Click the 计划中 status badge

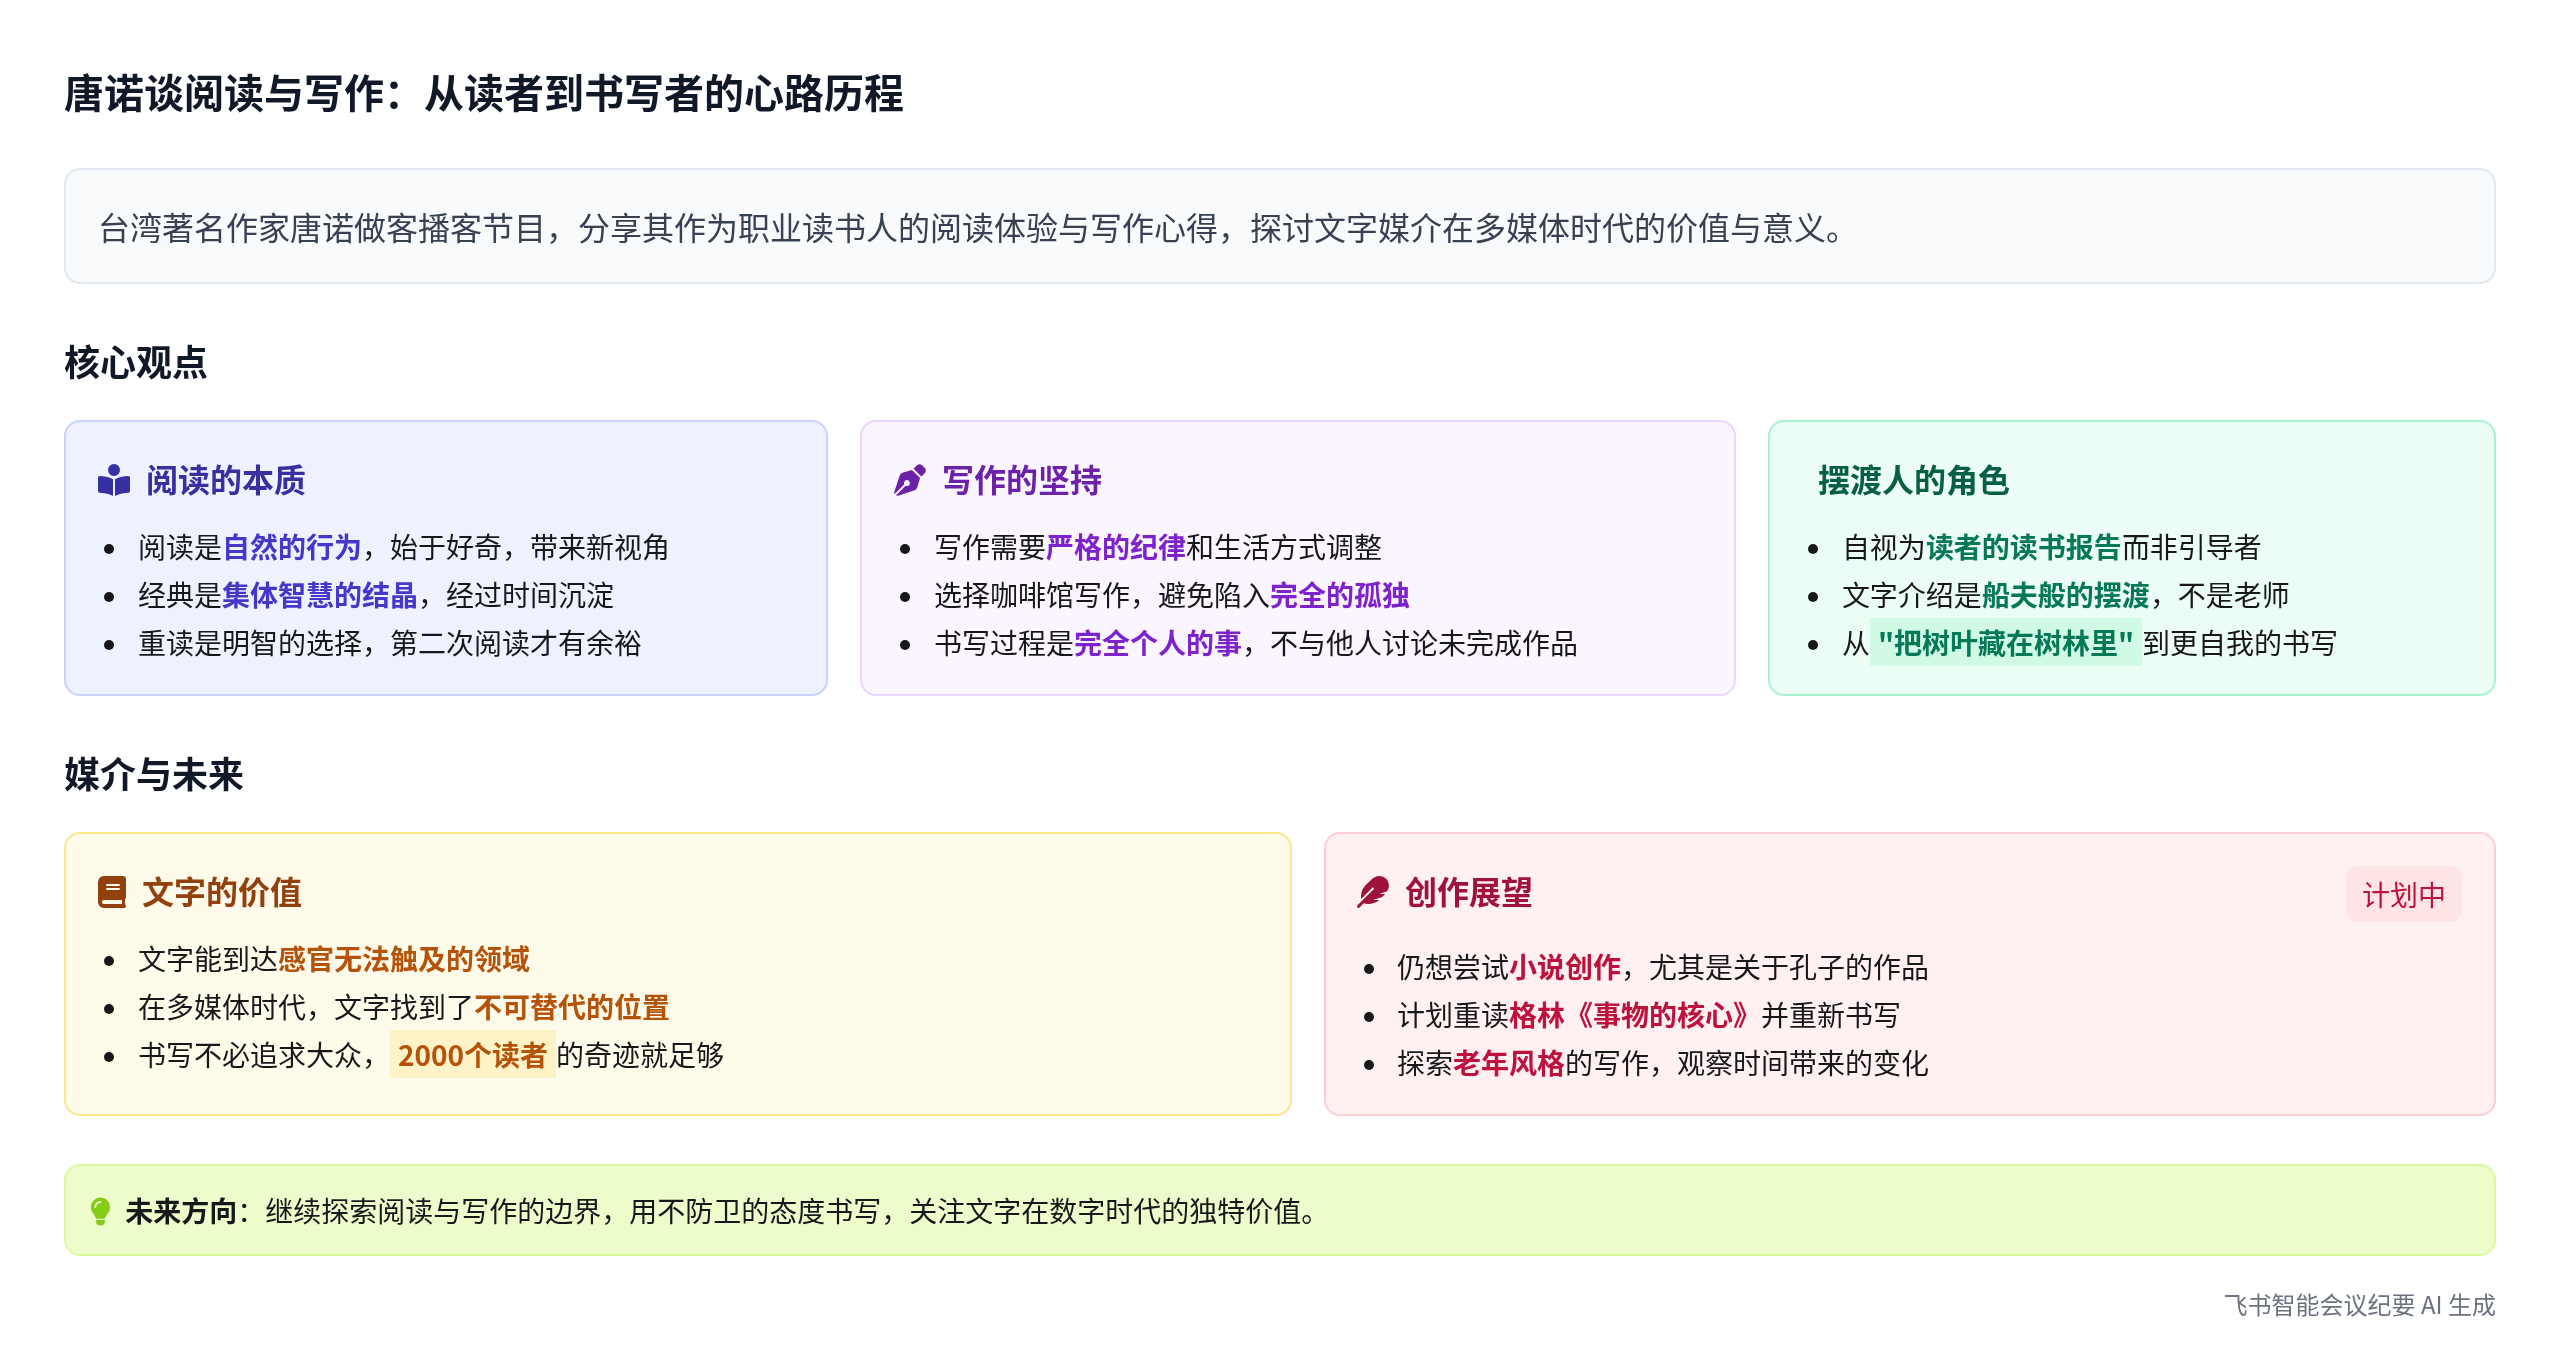[x=2403, y=895]
